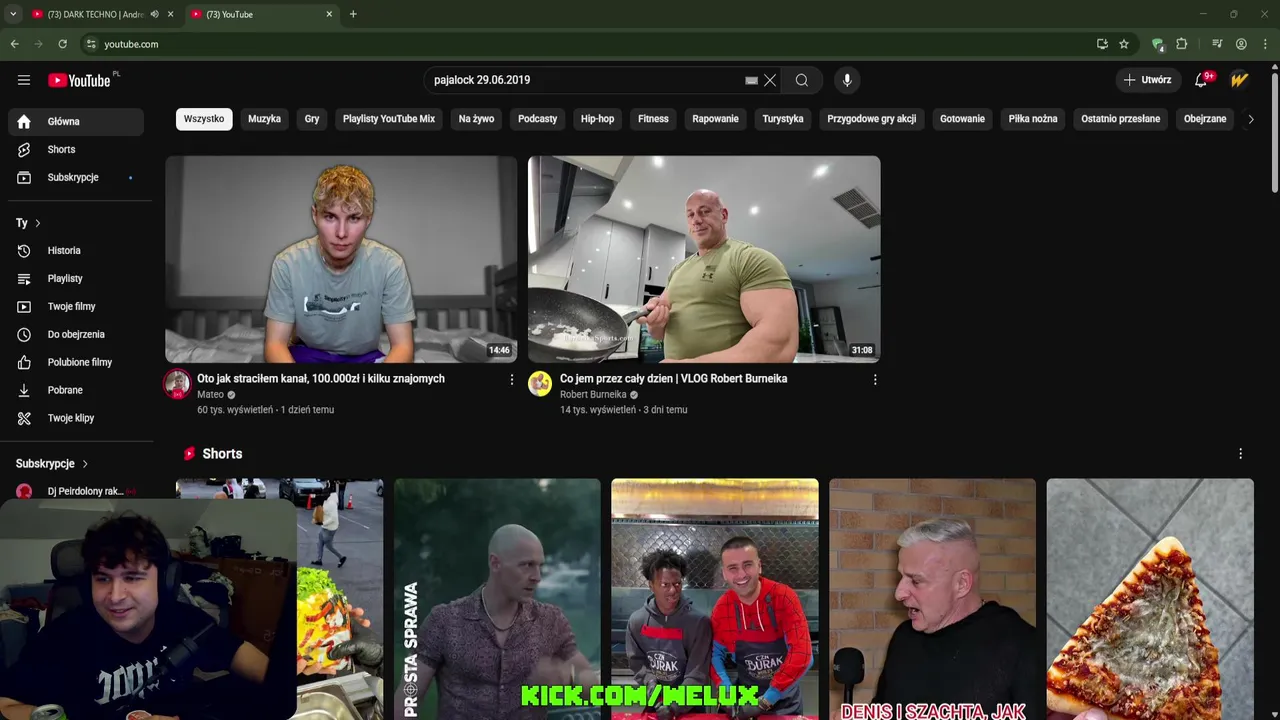The image size is (1280, 720).
Task: Open Polubione filmy liked videos
Action: [76, 362]
